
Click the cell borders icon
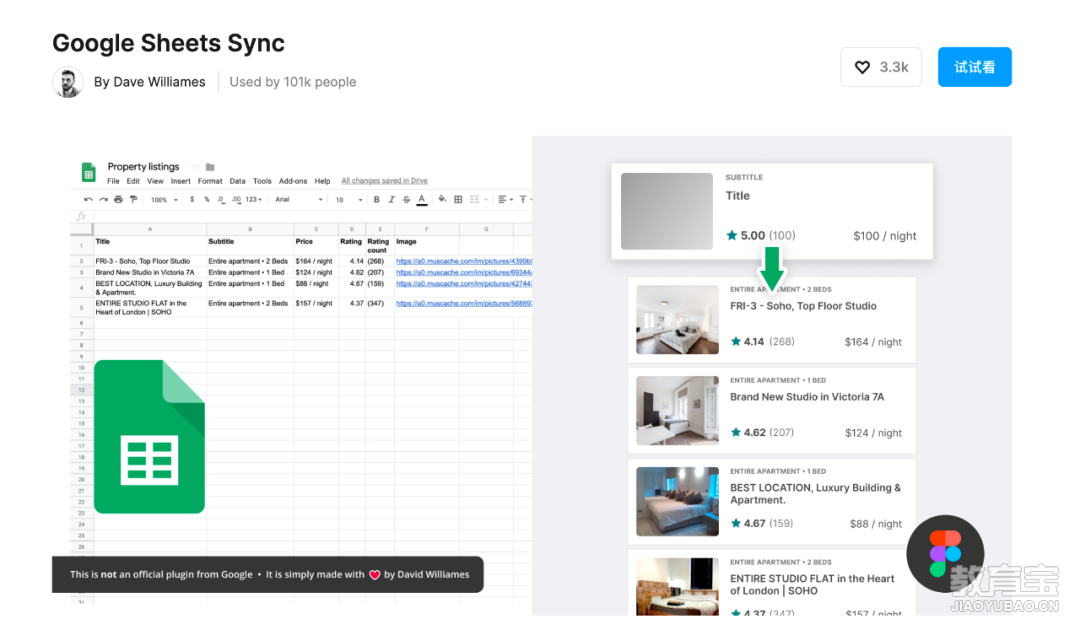[458, 200]
